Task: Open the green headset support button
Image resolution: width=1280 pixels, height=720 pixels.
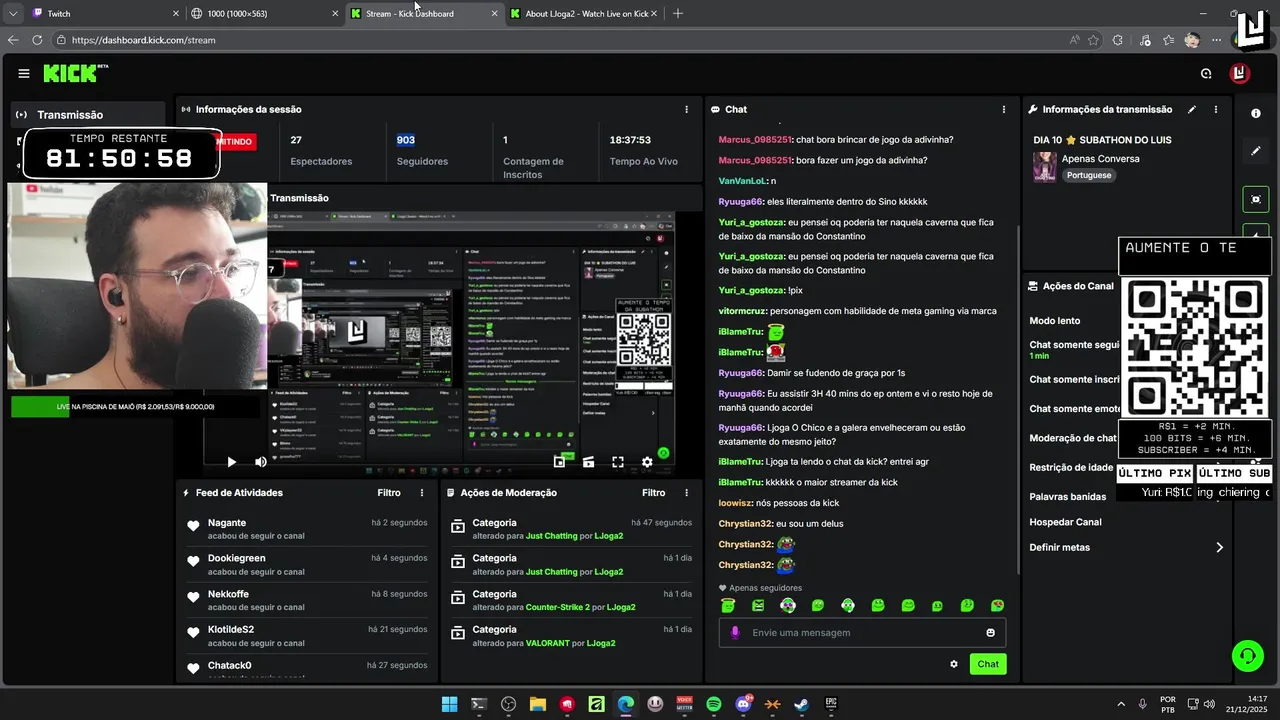Action: (1247, 656)
